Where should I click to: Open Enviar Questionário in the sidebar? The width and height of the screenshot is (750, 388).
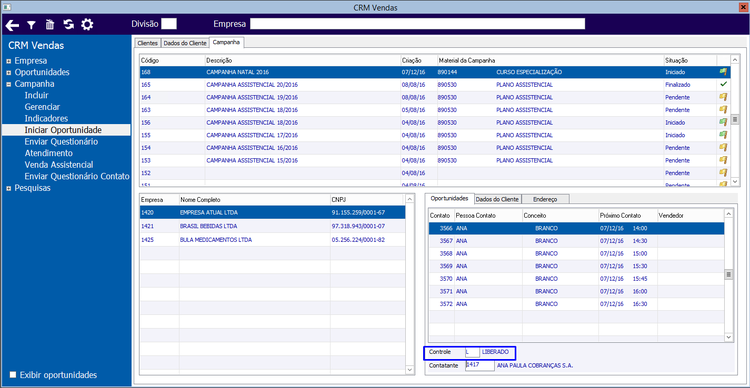tap(61, 142)
